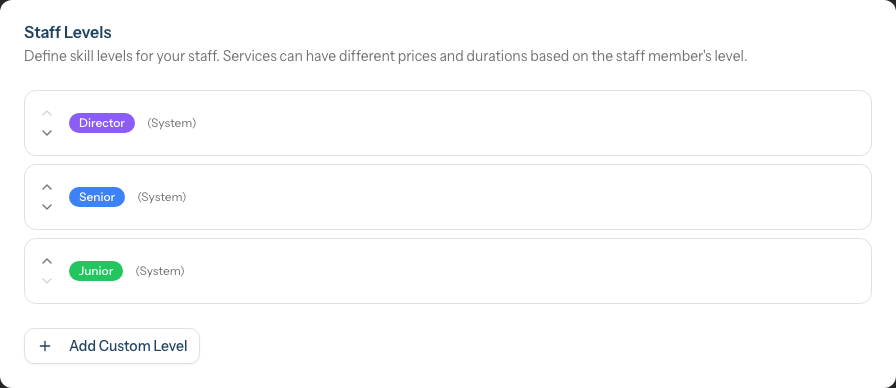Move the Senior level up one position
The width and height of the screenshot is (896, 388).
pos(47,187)
